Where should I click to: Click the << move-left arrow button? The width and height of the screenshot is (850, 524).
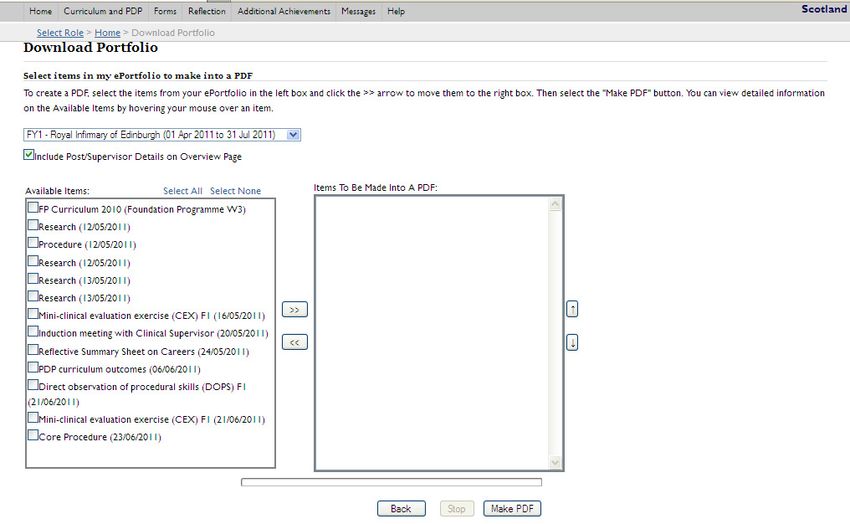click(x=294, y=342)
